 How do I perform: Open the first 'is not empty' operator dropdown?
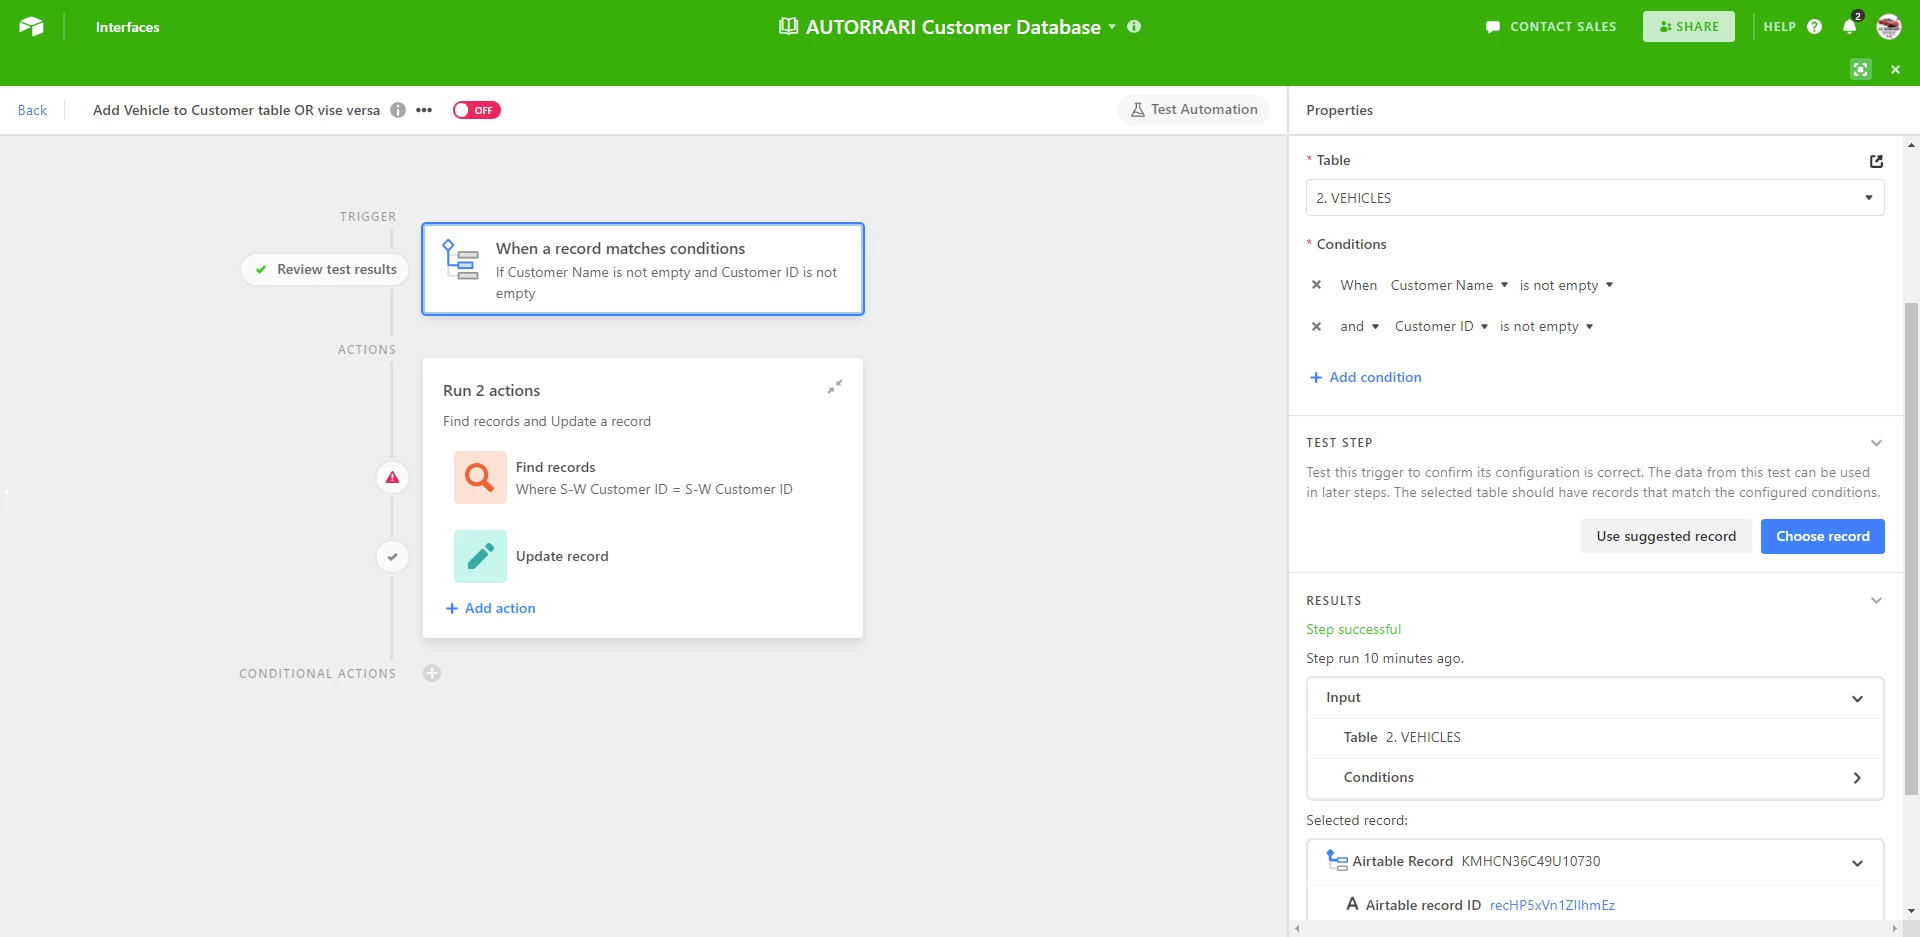(x=1566, y=285)
